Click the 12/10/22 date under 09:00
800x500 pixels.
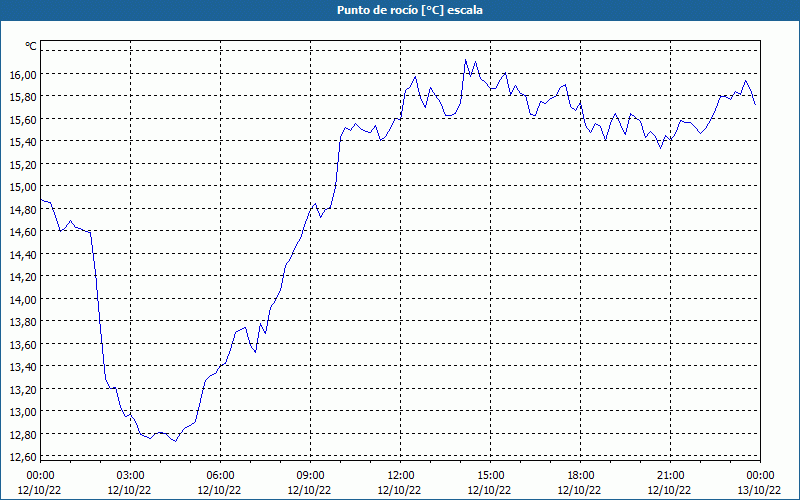coord(310,490)
